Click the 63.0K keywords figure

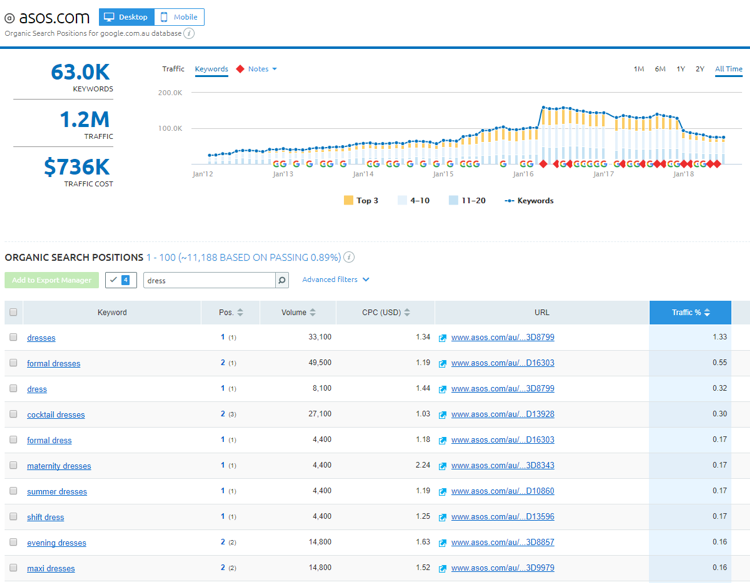[x=80, y=72]
